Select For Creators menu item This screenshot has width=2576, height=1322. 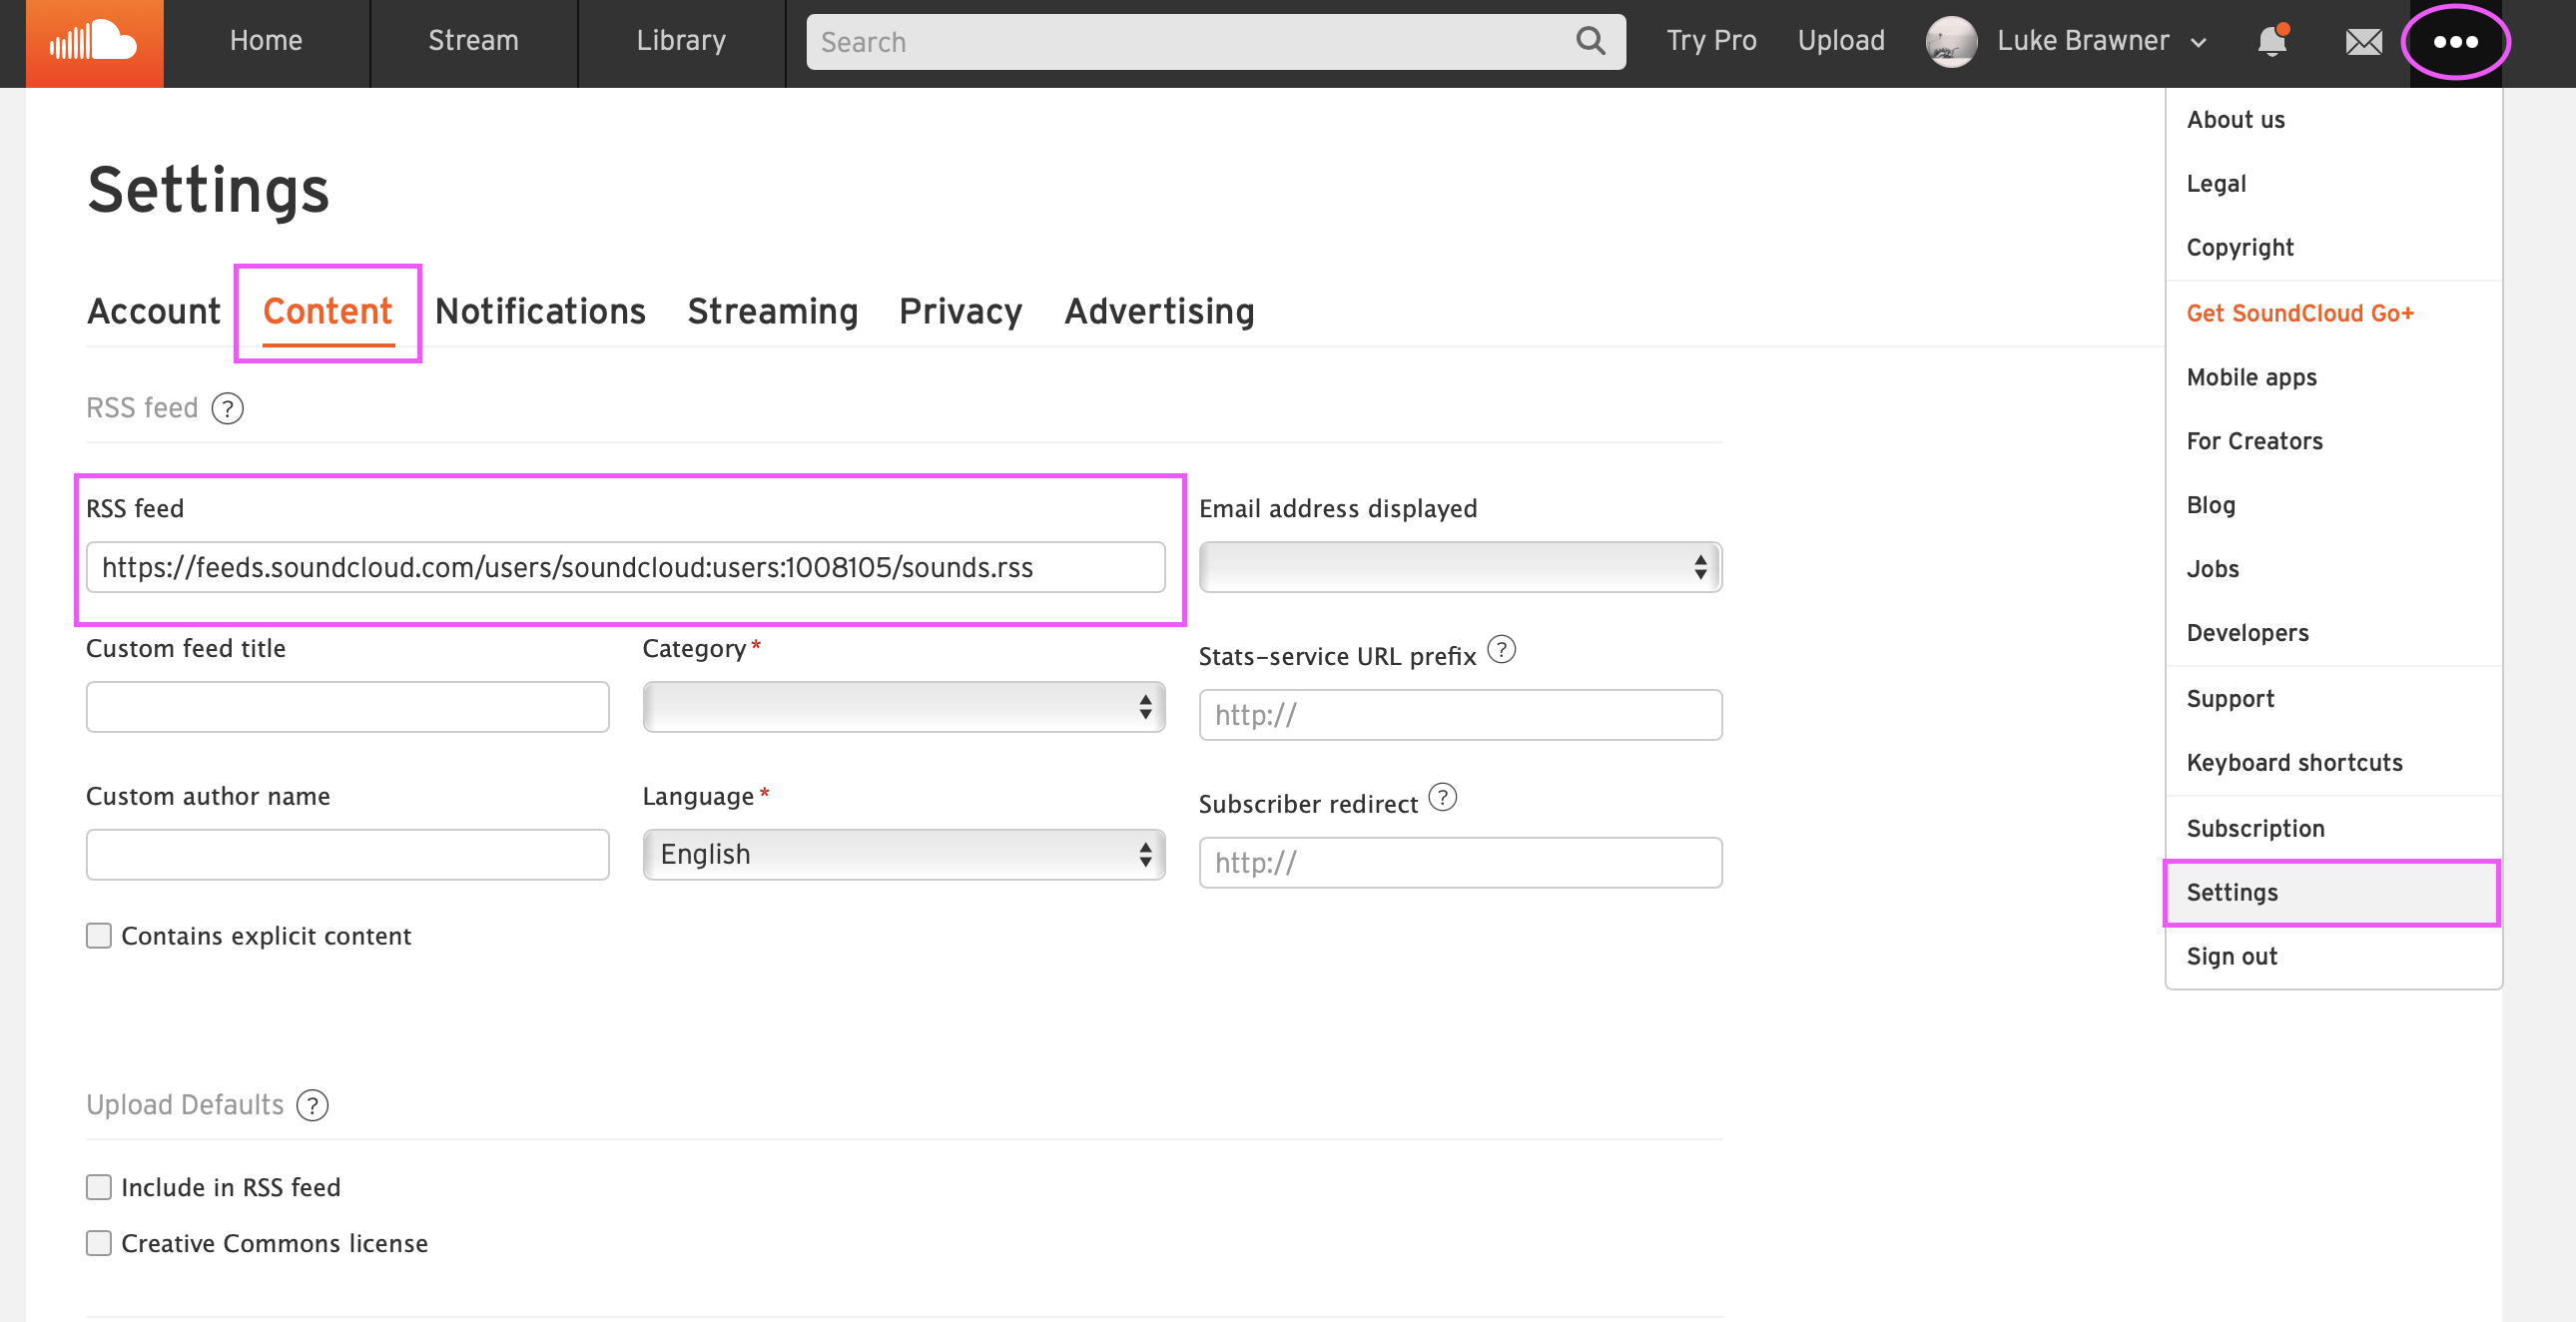(2333, 441)
